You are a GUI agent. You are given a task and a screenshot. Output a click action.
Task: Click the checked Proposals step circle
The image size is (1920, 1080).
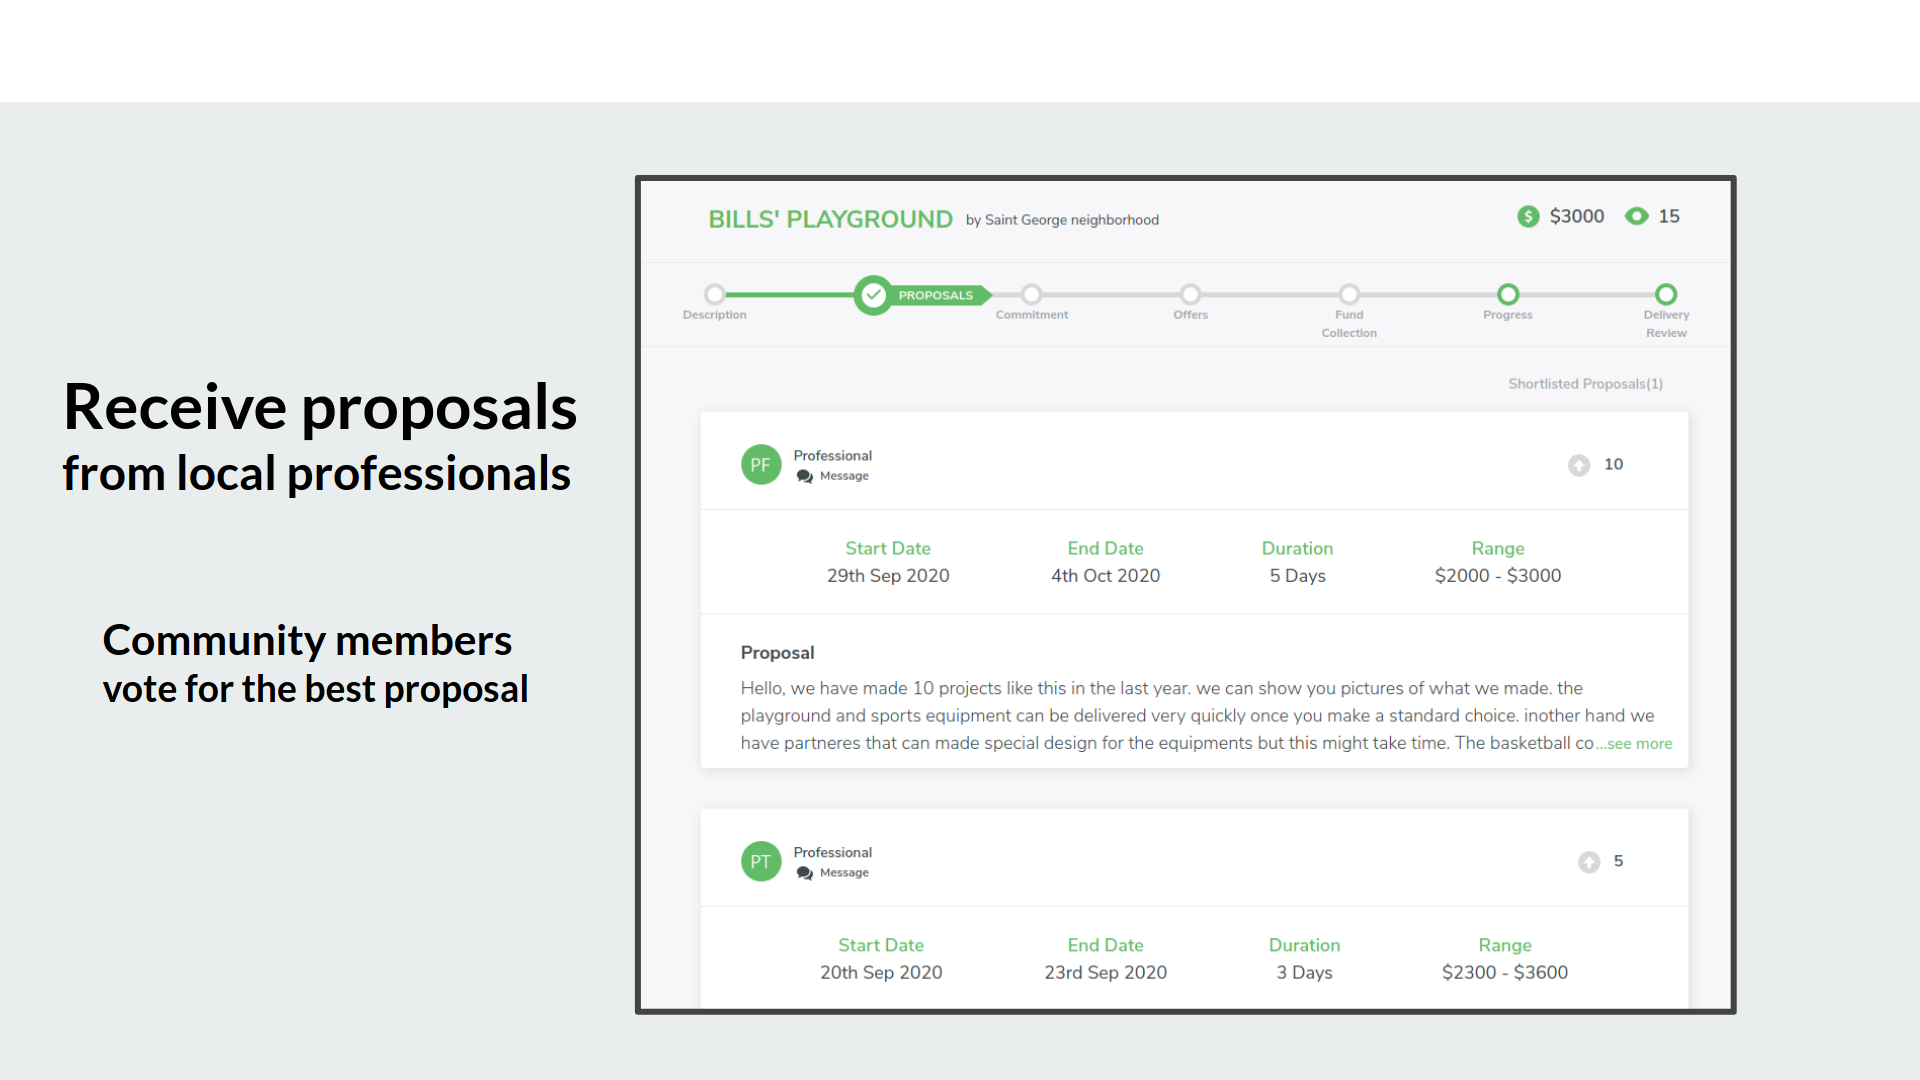coord(873,295)
